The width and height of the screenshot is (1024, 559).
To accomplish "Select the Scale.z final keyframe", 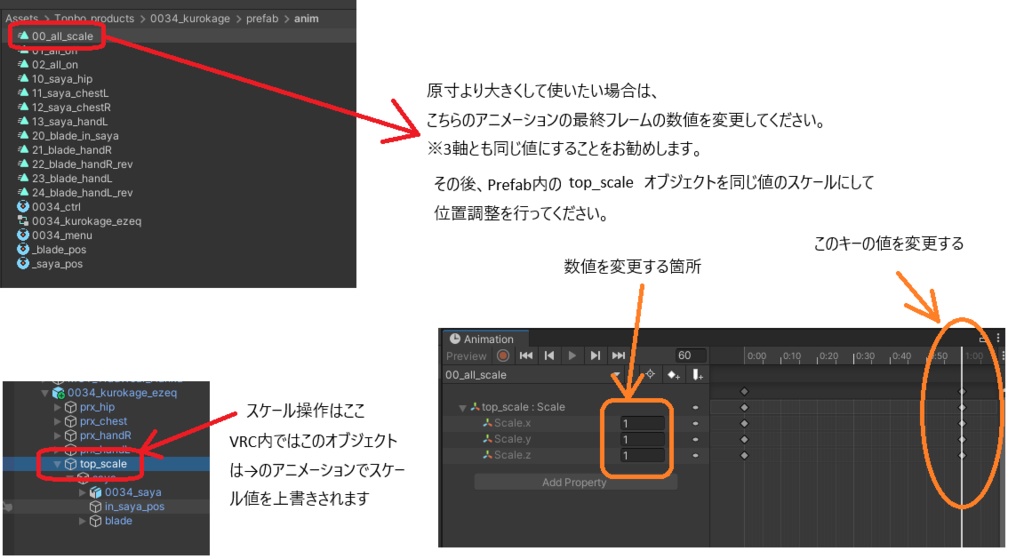I will pyautogui.click(x=961, y=455).
